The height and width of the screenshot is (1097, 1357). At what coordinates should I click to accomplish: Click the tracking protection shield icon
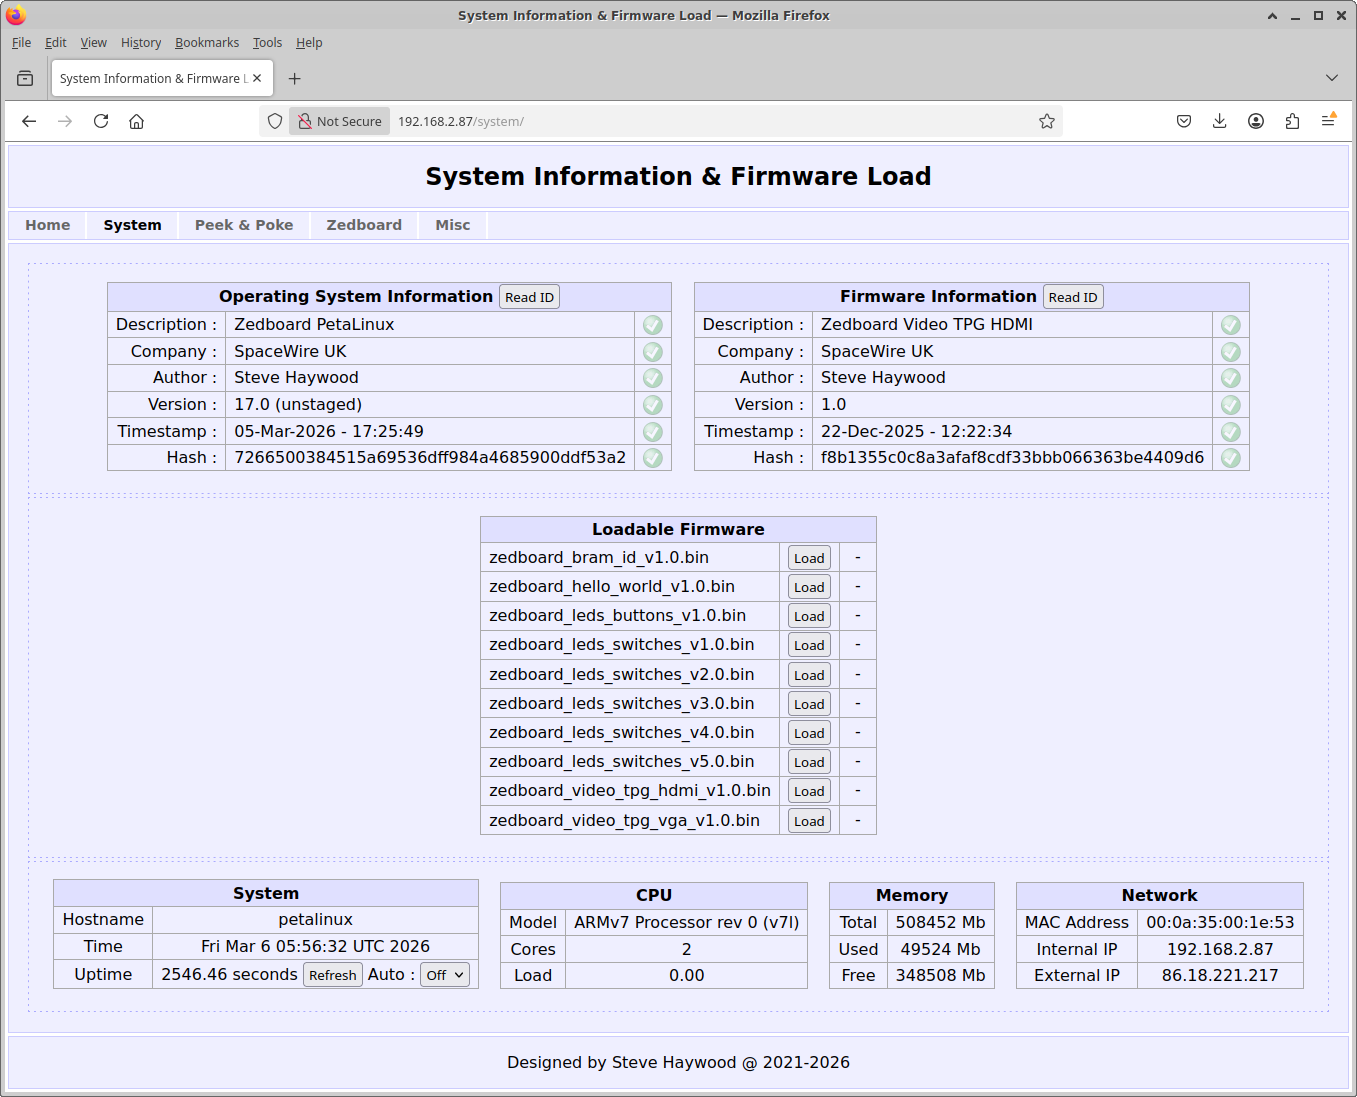pyautogui.click(x=275, y=121)
